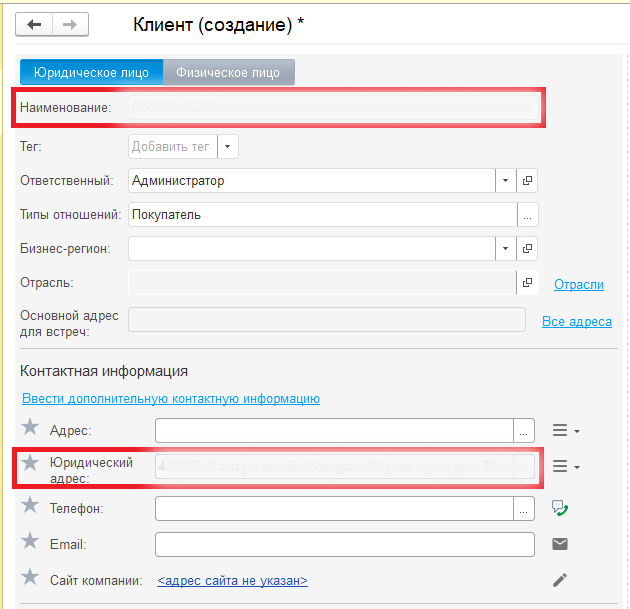Viewport: 630px width, 609px height.
Task: Open the Ответственный record via its open icon
Action: (528, 181)
